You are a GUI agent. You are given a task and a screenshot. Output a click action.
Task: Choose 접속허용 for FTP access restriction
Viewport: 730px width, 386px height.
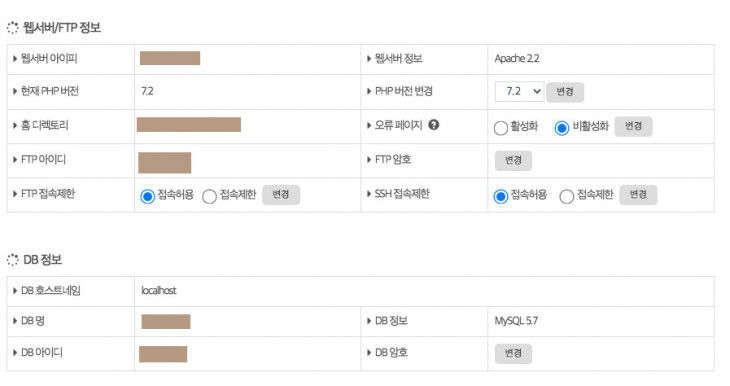click(147, 196)
